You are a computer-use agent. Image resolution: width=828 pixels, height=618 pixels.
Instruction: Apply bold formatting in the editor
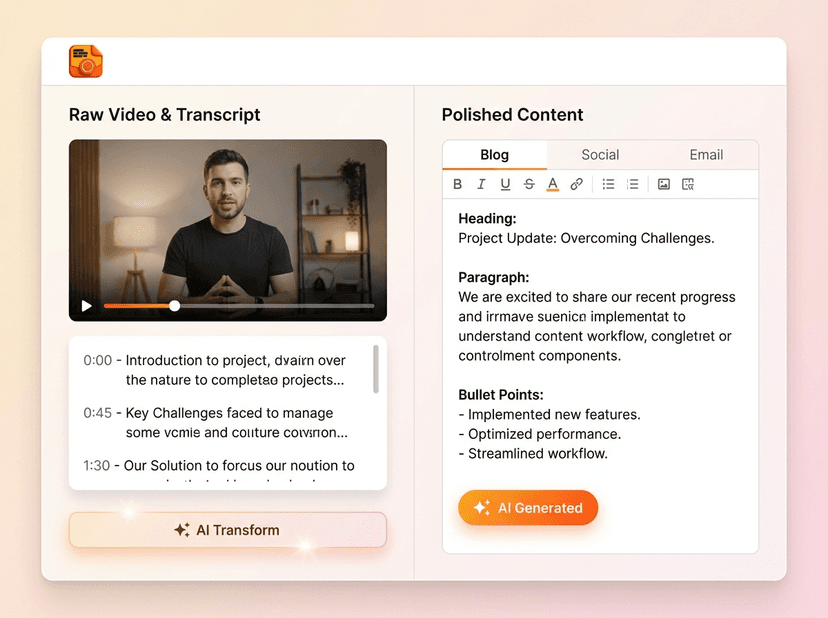tap(457, 184)
